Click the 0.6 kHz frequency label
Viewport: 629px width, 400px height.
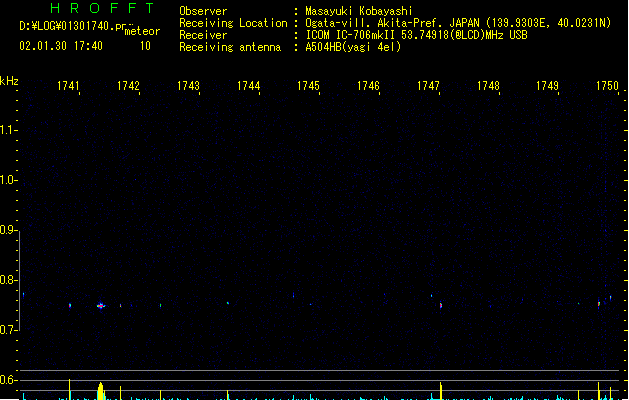click(7, 380)
